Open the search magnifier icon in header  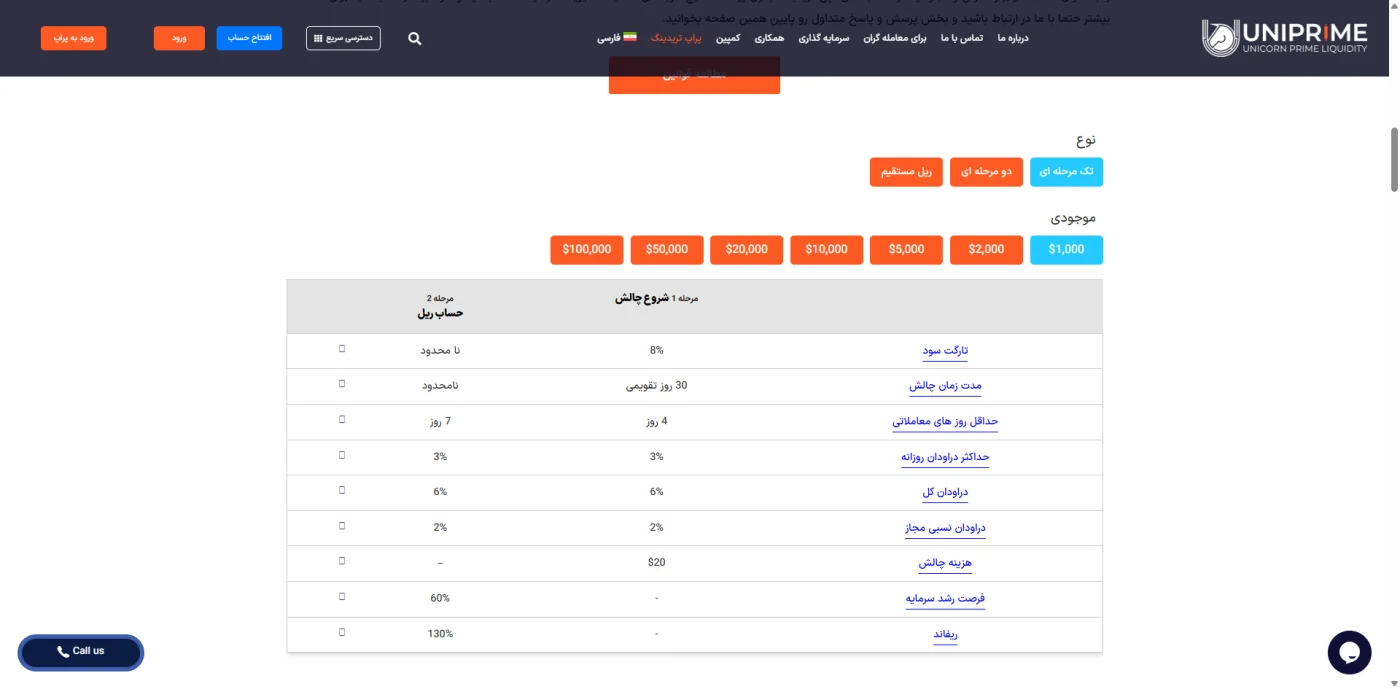[415, 39]
